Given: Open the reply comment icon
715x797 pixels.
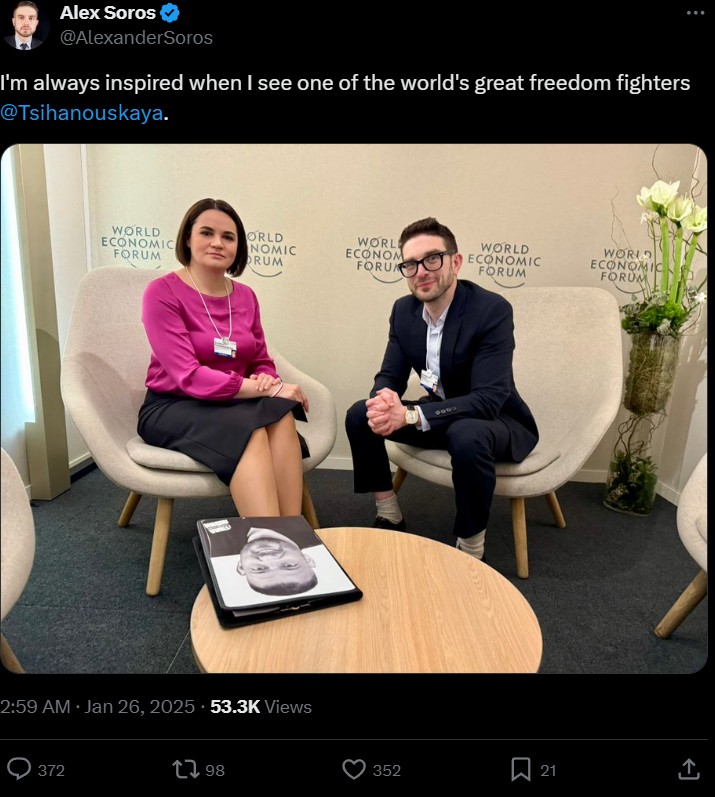Looking at the screenshot, I should tap(19, 769).
